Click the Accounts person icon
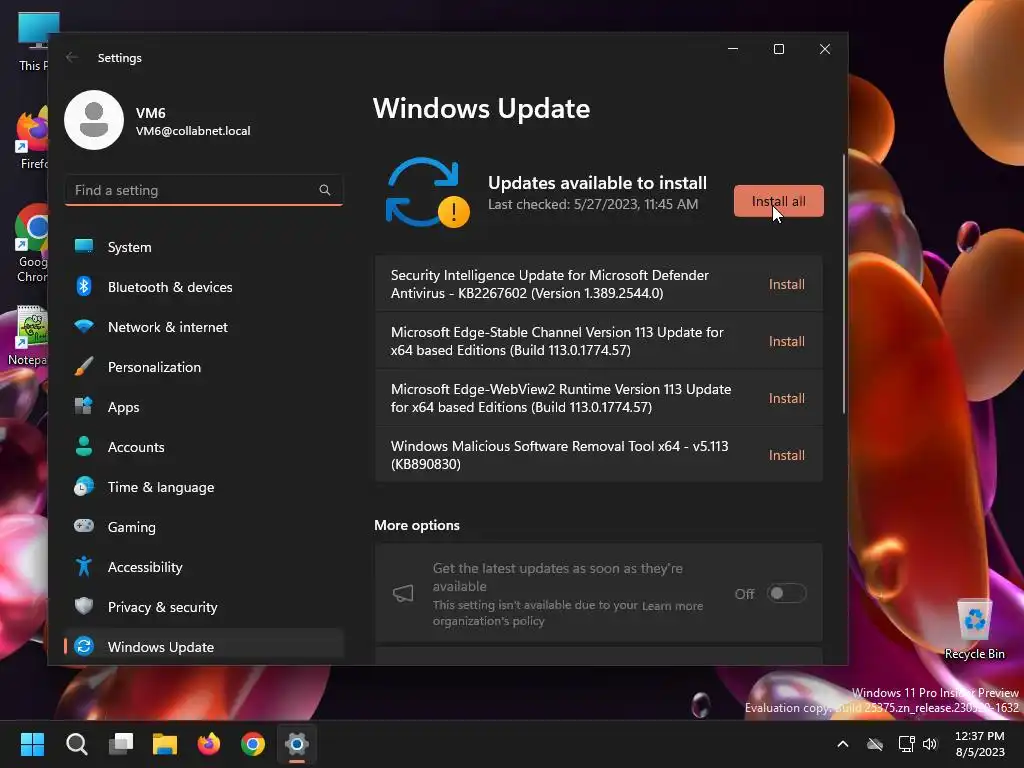 (x=84, y=446)
